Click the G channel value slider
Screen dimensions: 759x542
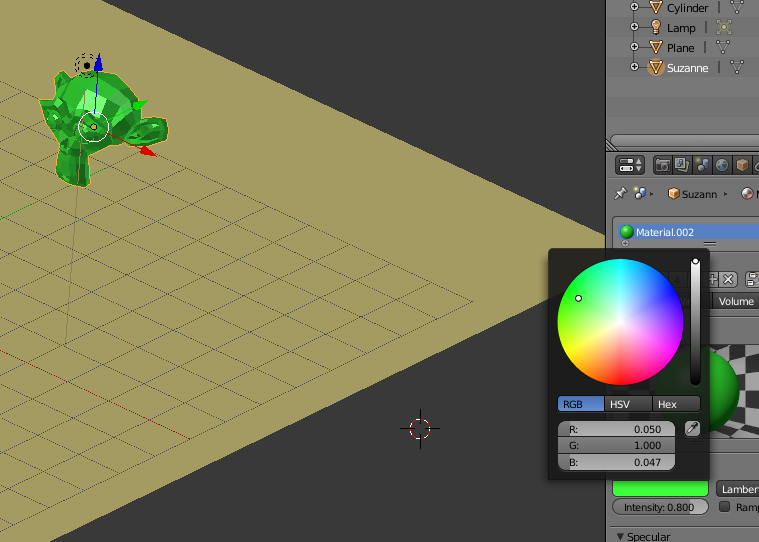tap(616, 445)
